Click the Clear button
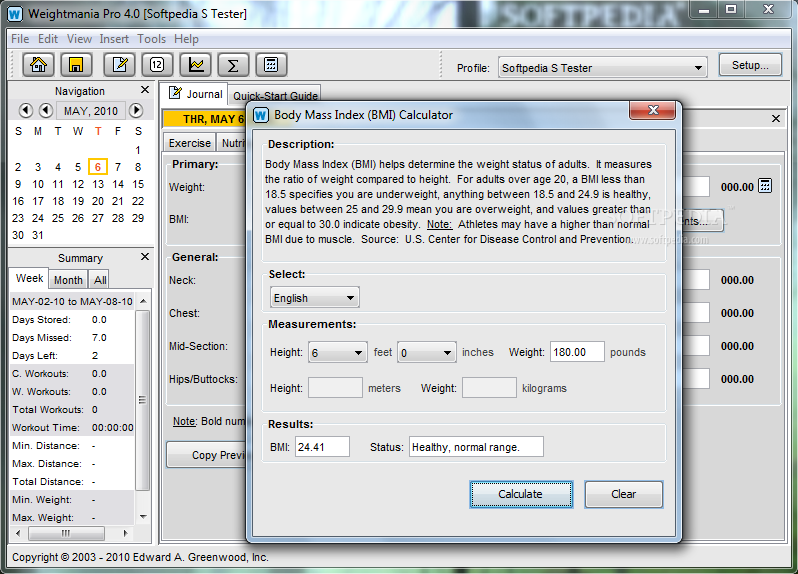The image size is (798, 574). 623,494
